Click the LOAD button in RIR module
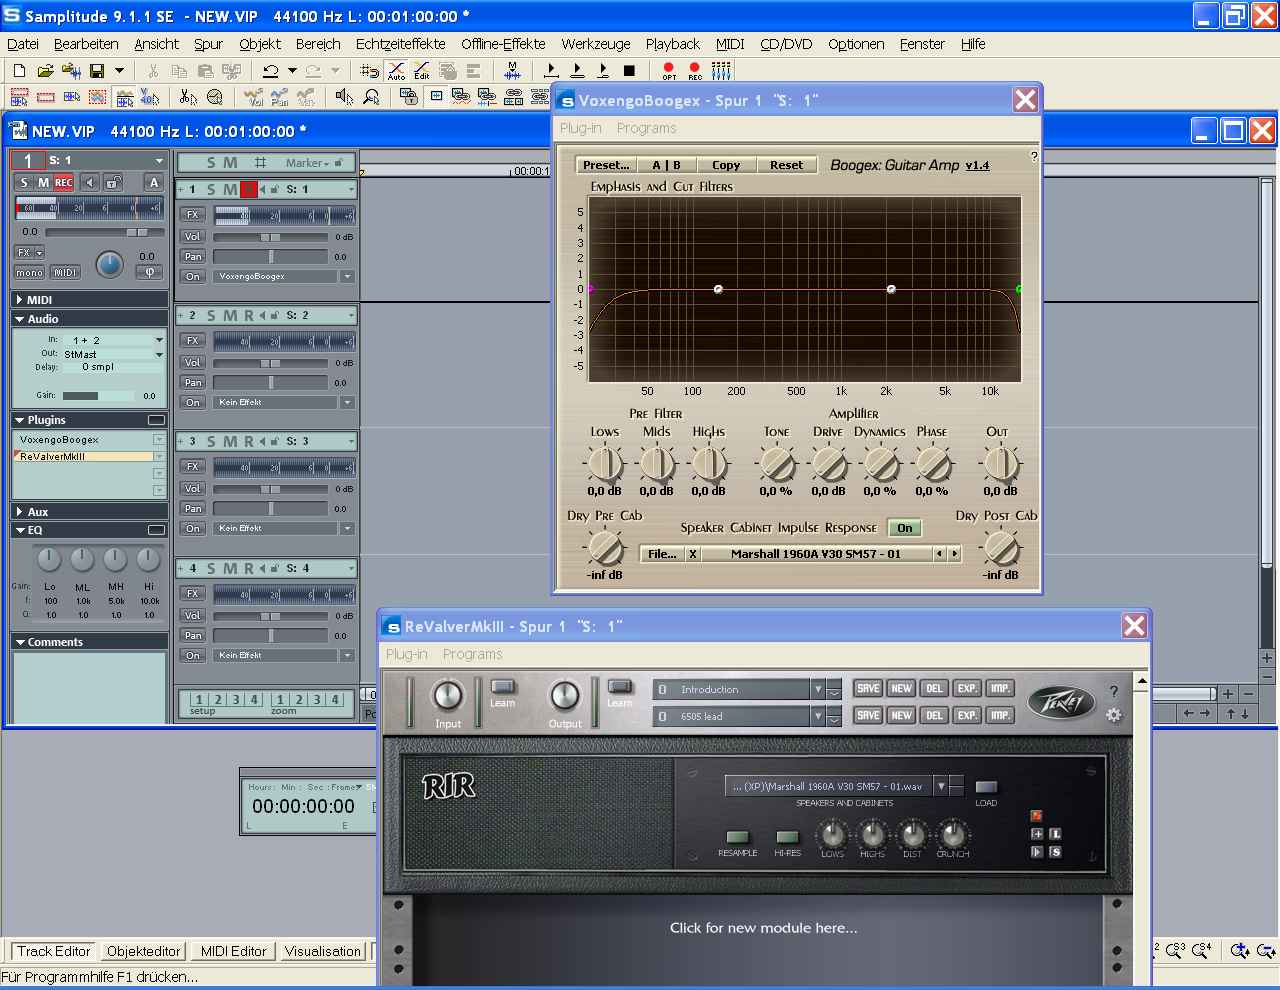Image resolution: width=1280 pixels, height=990 pixels. [x=986, y=787]
